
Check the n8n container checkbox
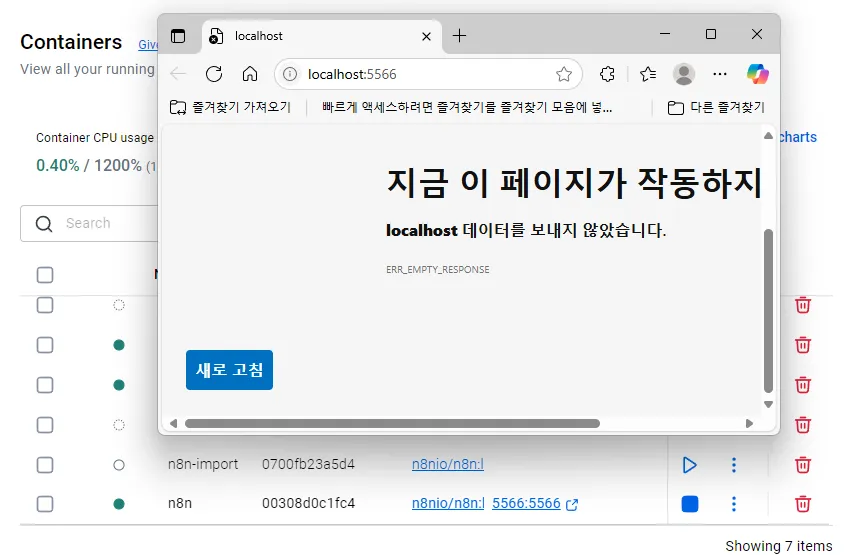(45, 504)
